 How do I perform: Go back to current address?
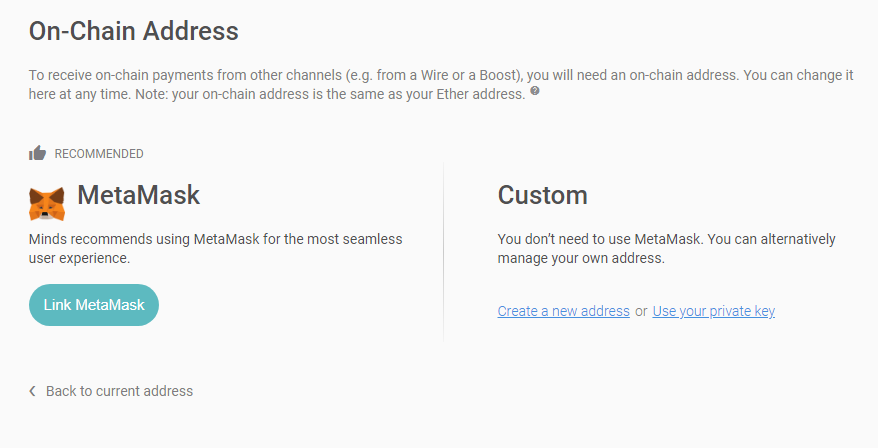click(x=119, y=391)
